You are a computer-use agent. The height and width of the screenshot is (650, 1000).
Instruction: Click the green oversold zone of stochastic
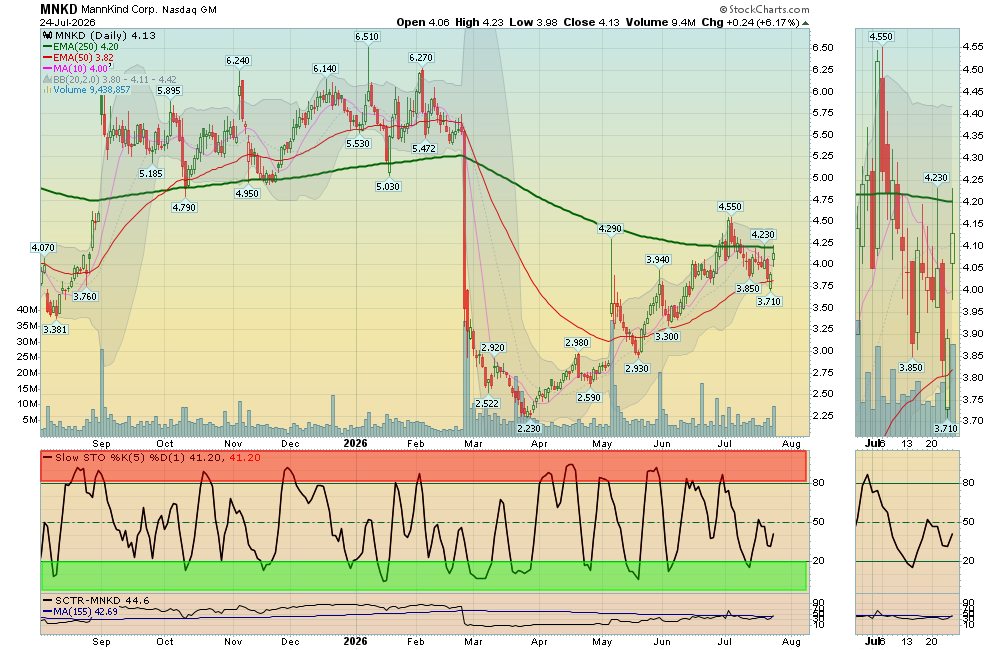coord(423,575)
